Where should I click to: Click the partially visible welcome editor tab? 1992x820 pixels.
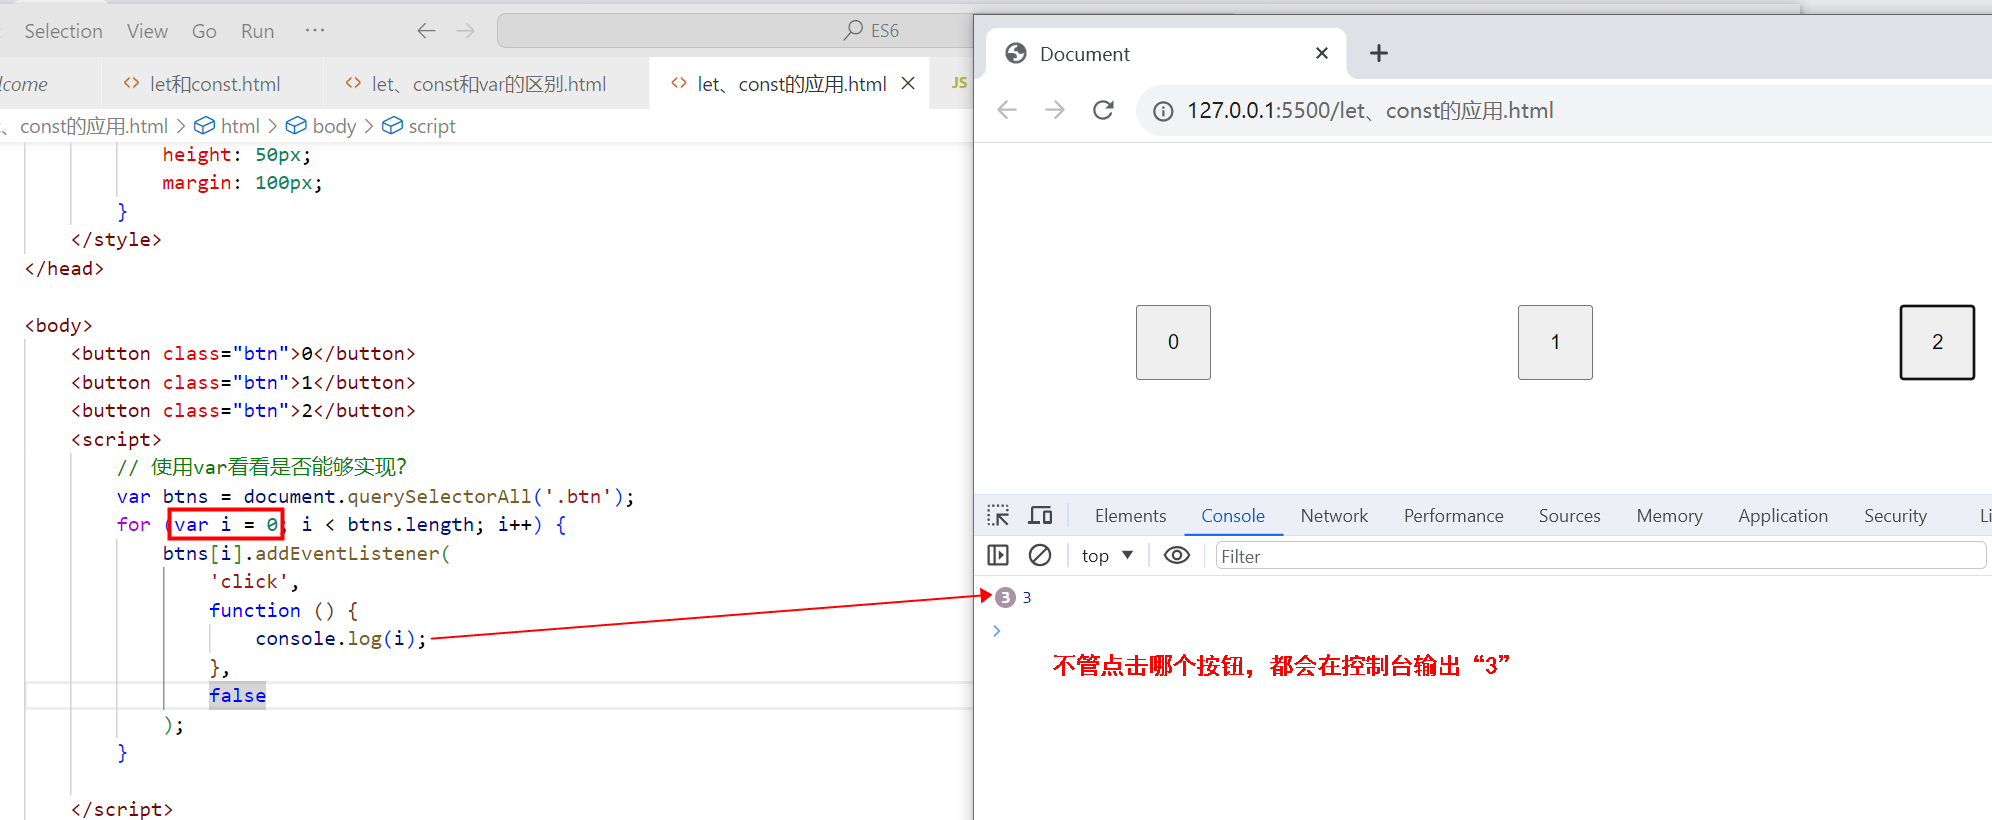pyautogui.click(x=24, y=84)
